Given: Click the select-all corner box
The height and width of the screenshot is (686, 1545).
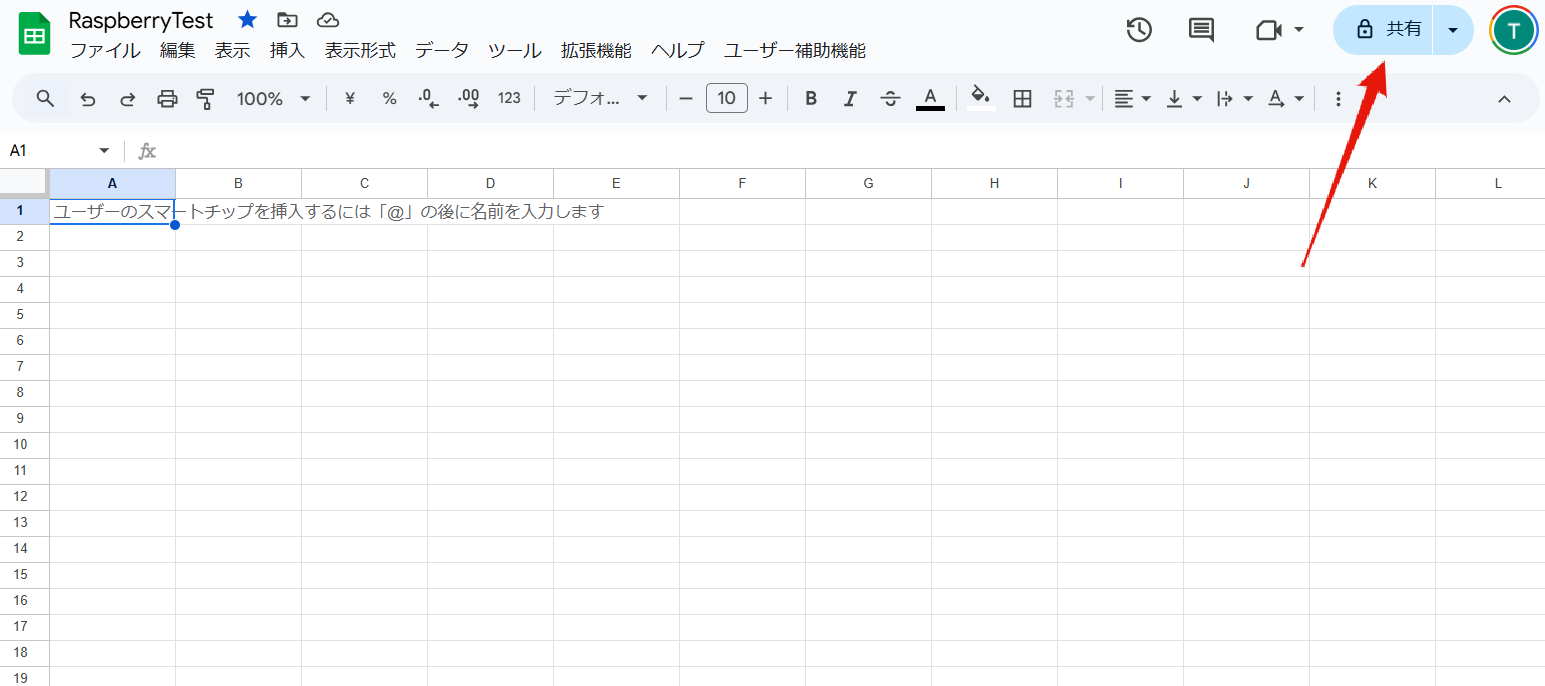Looking at the screenshot, I should pyautogui.click(x=24, y=183).
